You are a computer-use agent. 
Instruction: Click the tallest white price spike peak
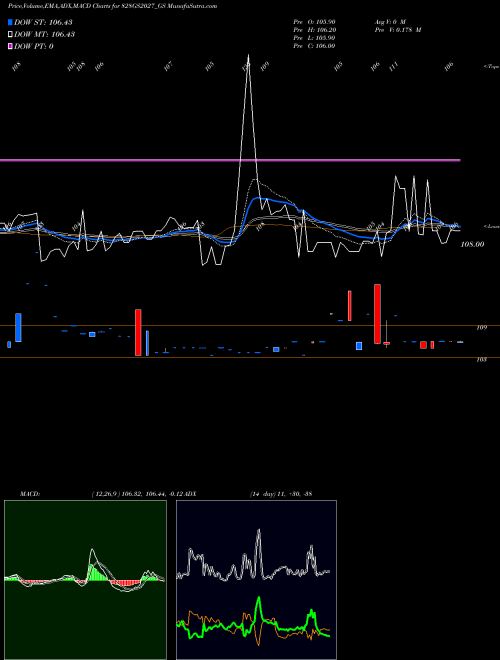(x=248, y=56)
